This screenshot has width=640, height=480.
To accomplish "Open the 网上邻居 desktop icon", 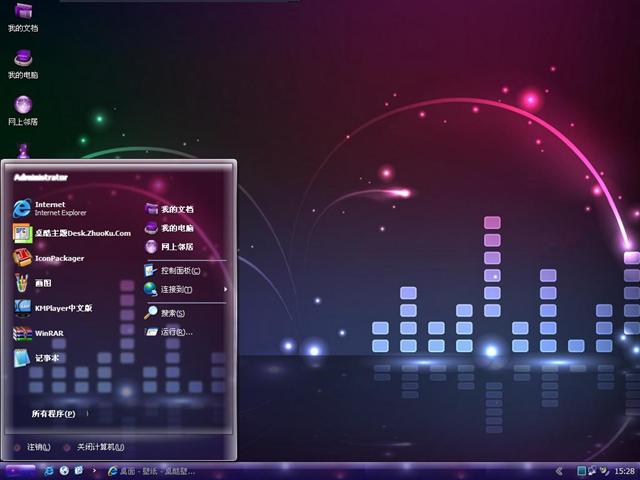I will (23, 111).
